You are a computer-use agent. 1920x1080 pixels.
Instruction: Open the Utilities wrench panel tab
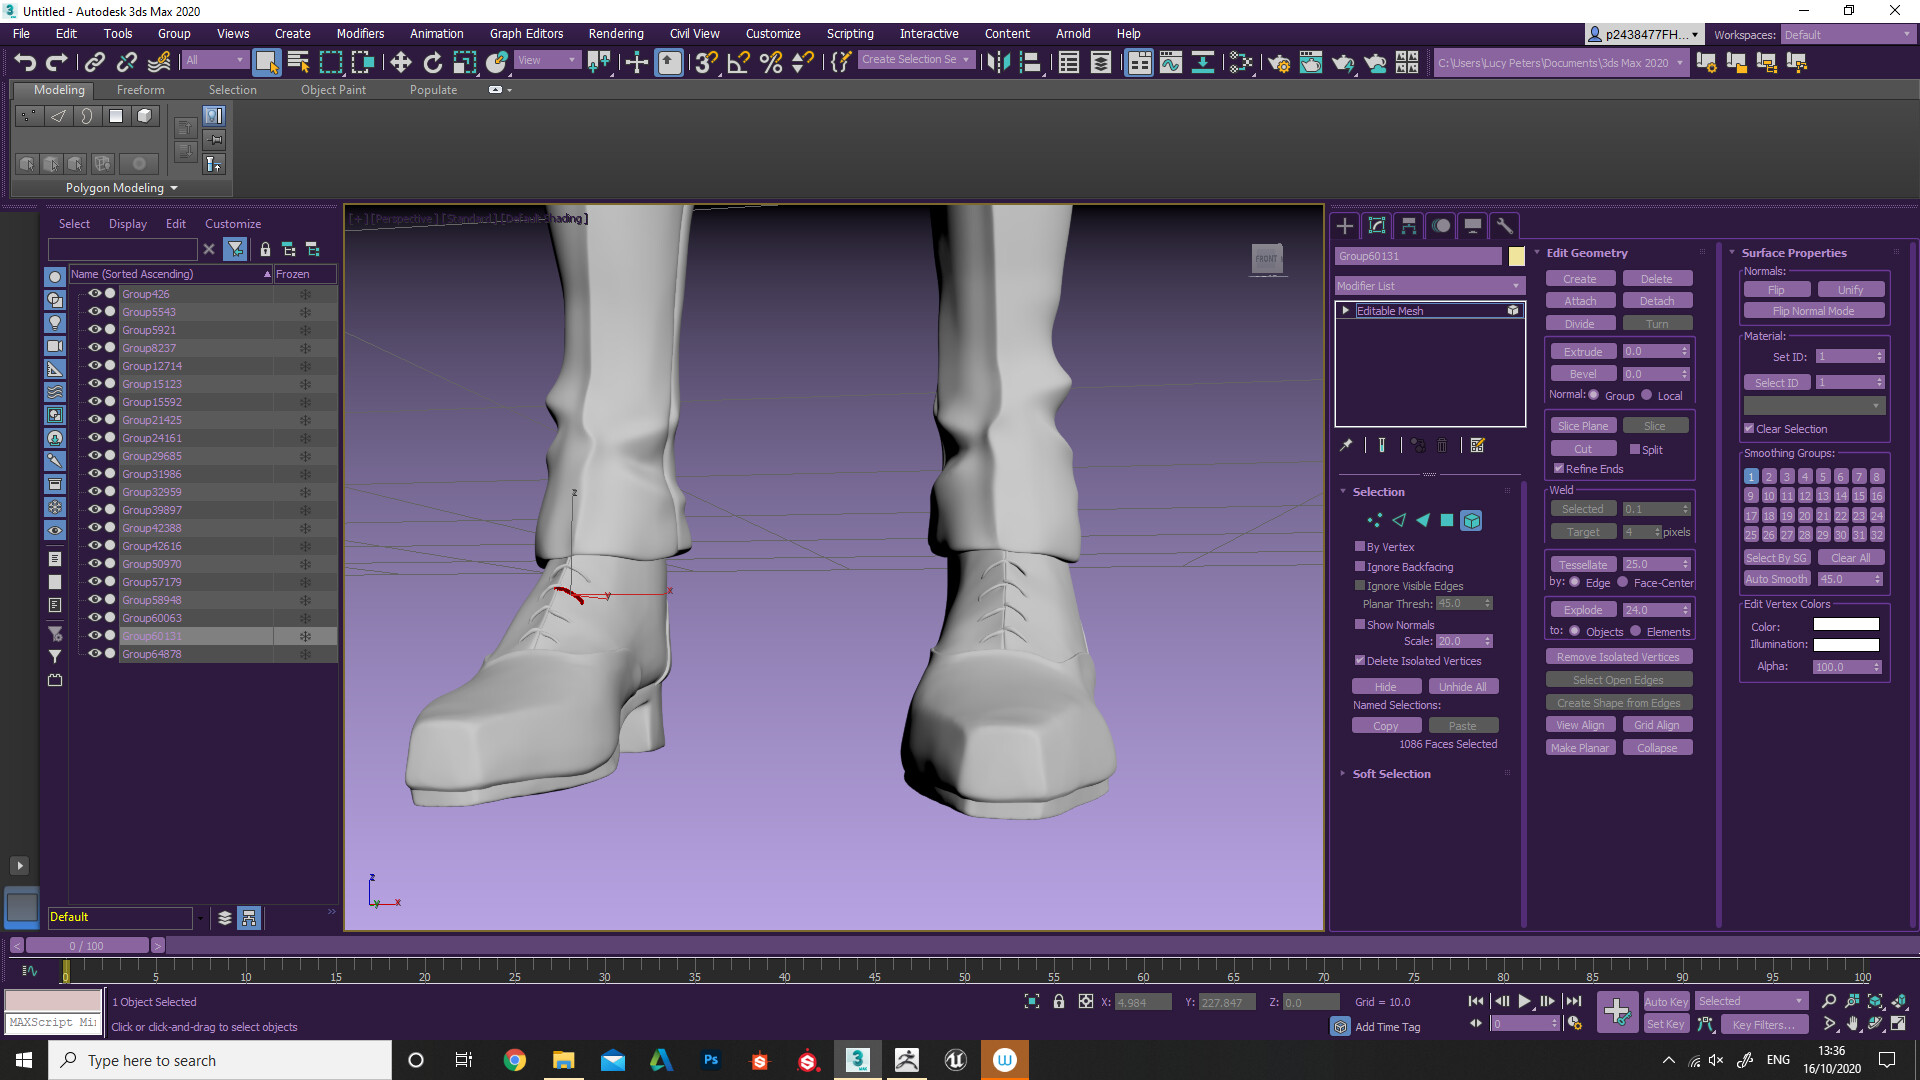[x=1504, y=226]
